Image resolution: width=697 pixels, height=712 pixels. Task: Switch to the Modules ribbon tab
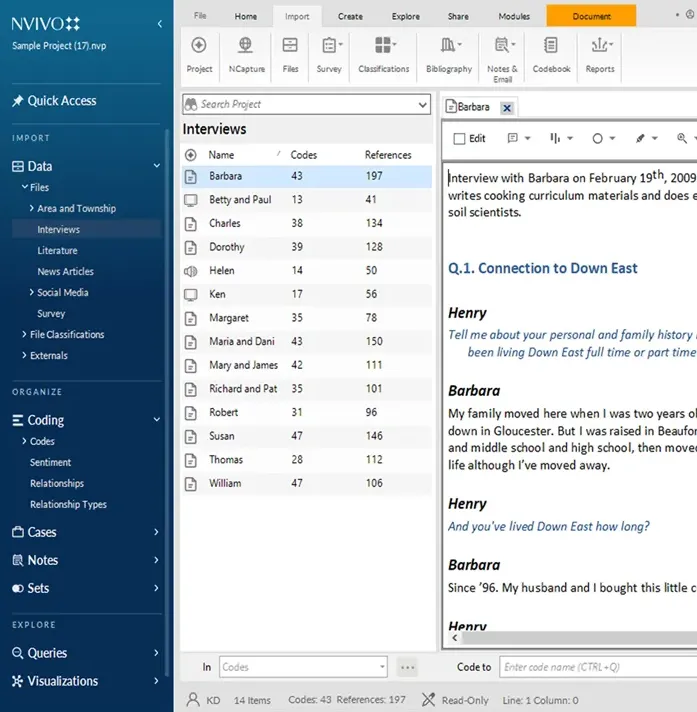coord(514,16)
